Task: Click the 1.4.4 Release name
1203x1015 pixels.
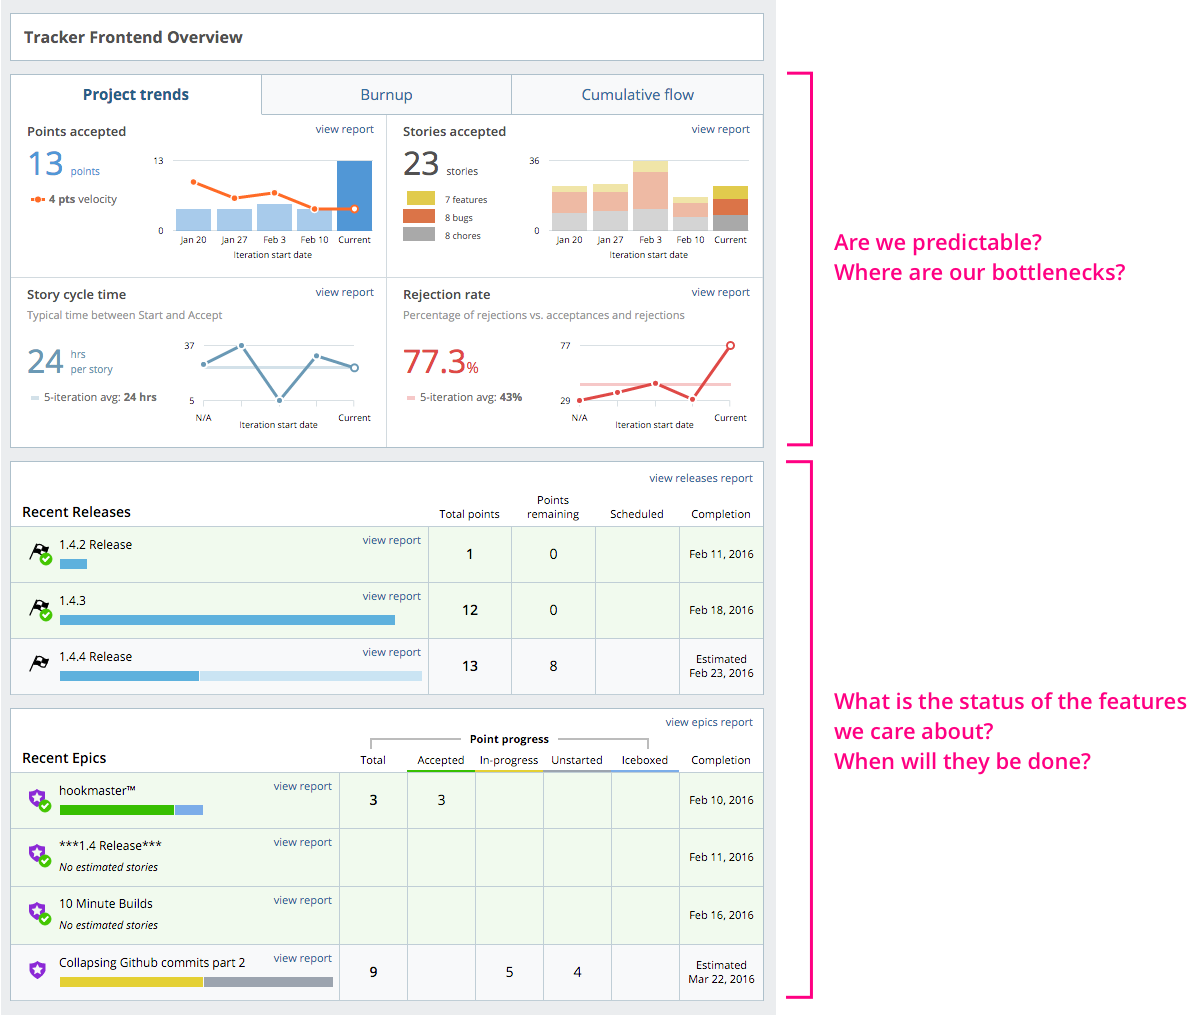Action: (x=95, y=657)
